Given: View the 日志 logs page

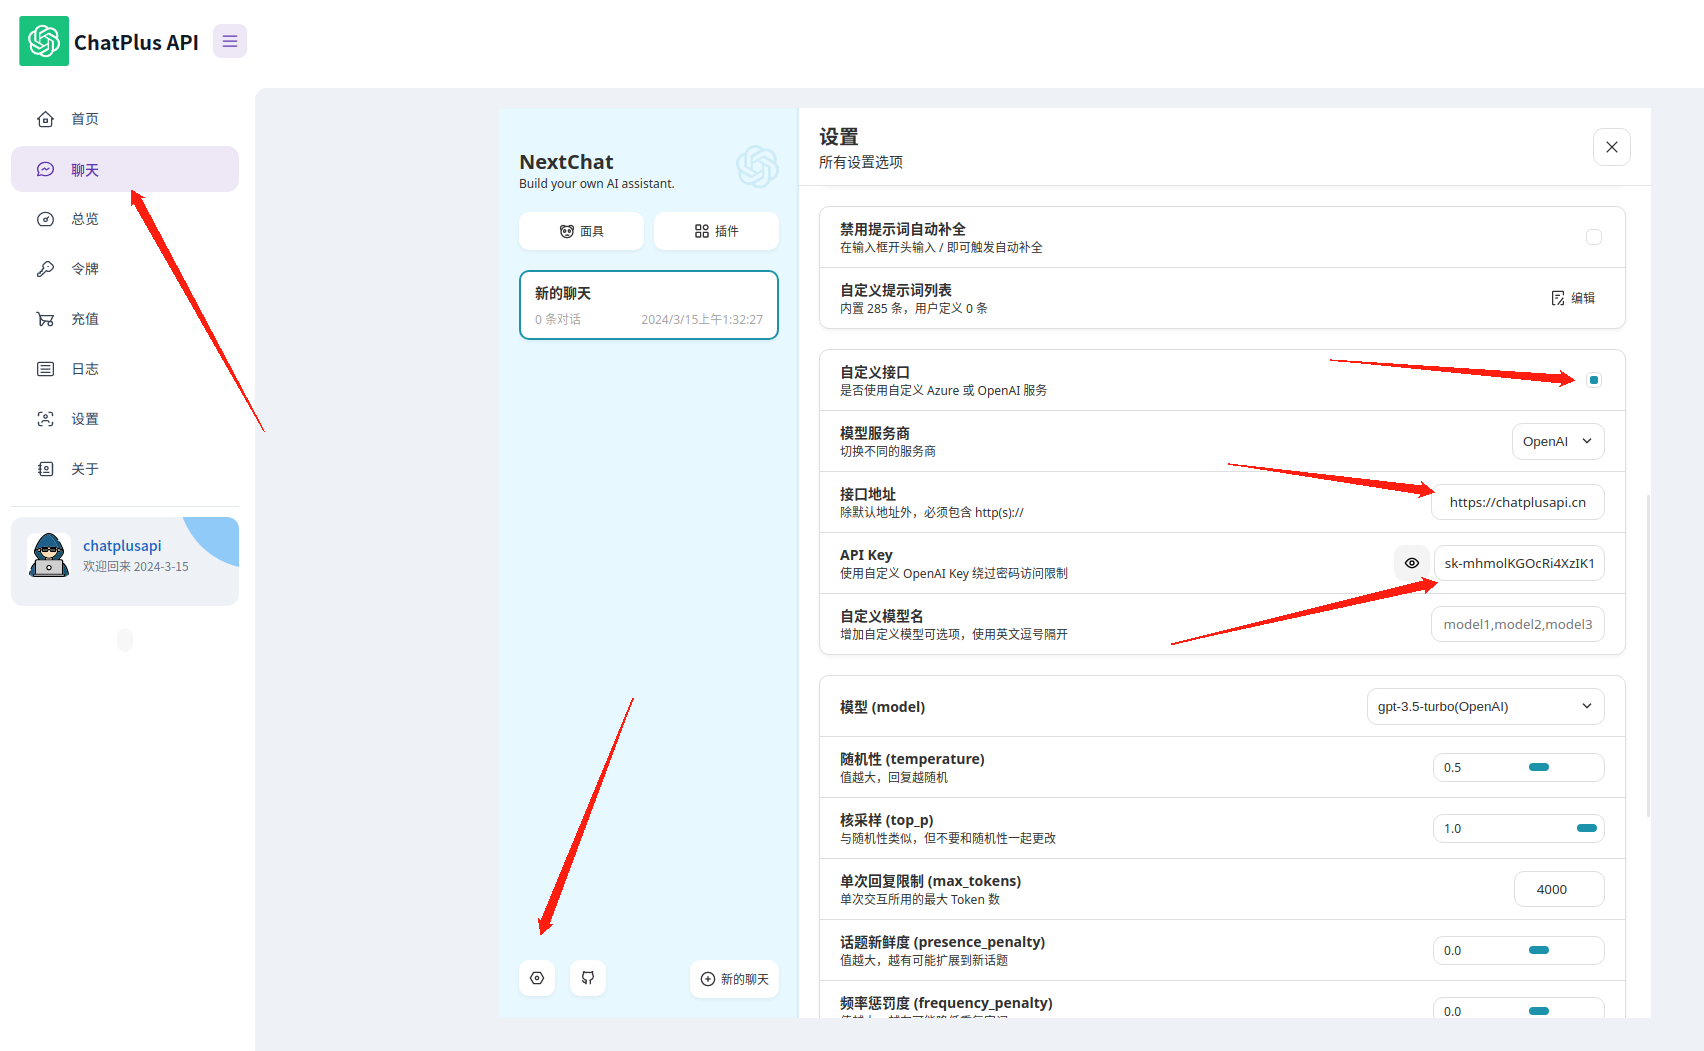Looking at the screenshot, I should (x=125, y=369).
